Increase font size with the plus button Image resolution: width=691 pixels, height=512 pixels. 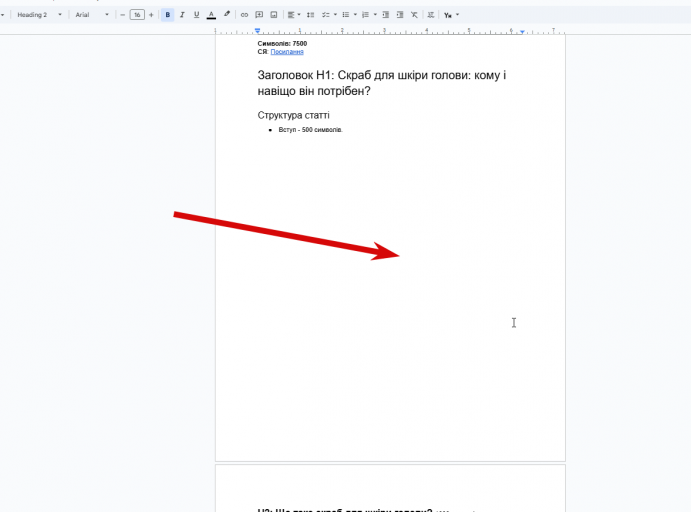[x=151, y=15]
